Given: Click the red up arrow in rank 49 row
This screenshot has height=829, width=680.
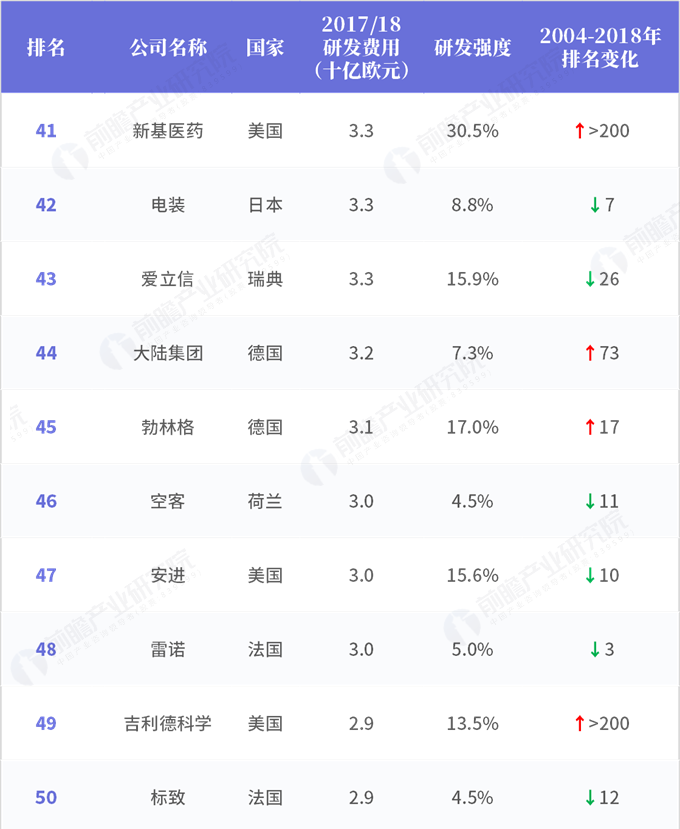Looking at the screenshot, I should [579, 723].
